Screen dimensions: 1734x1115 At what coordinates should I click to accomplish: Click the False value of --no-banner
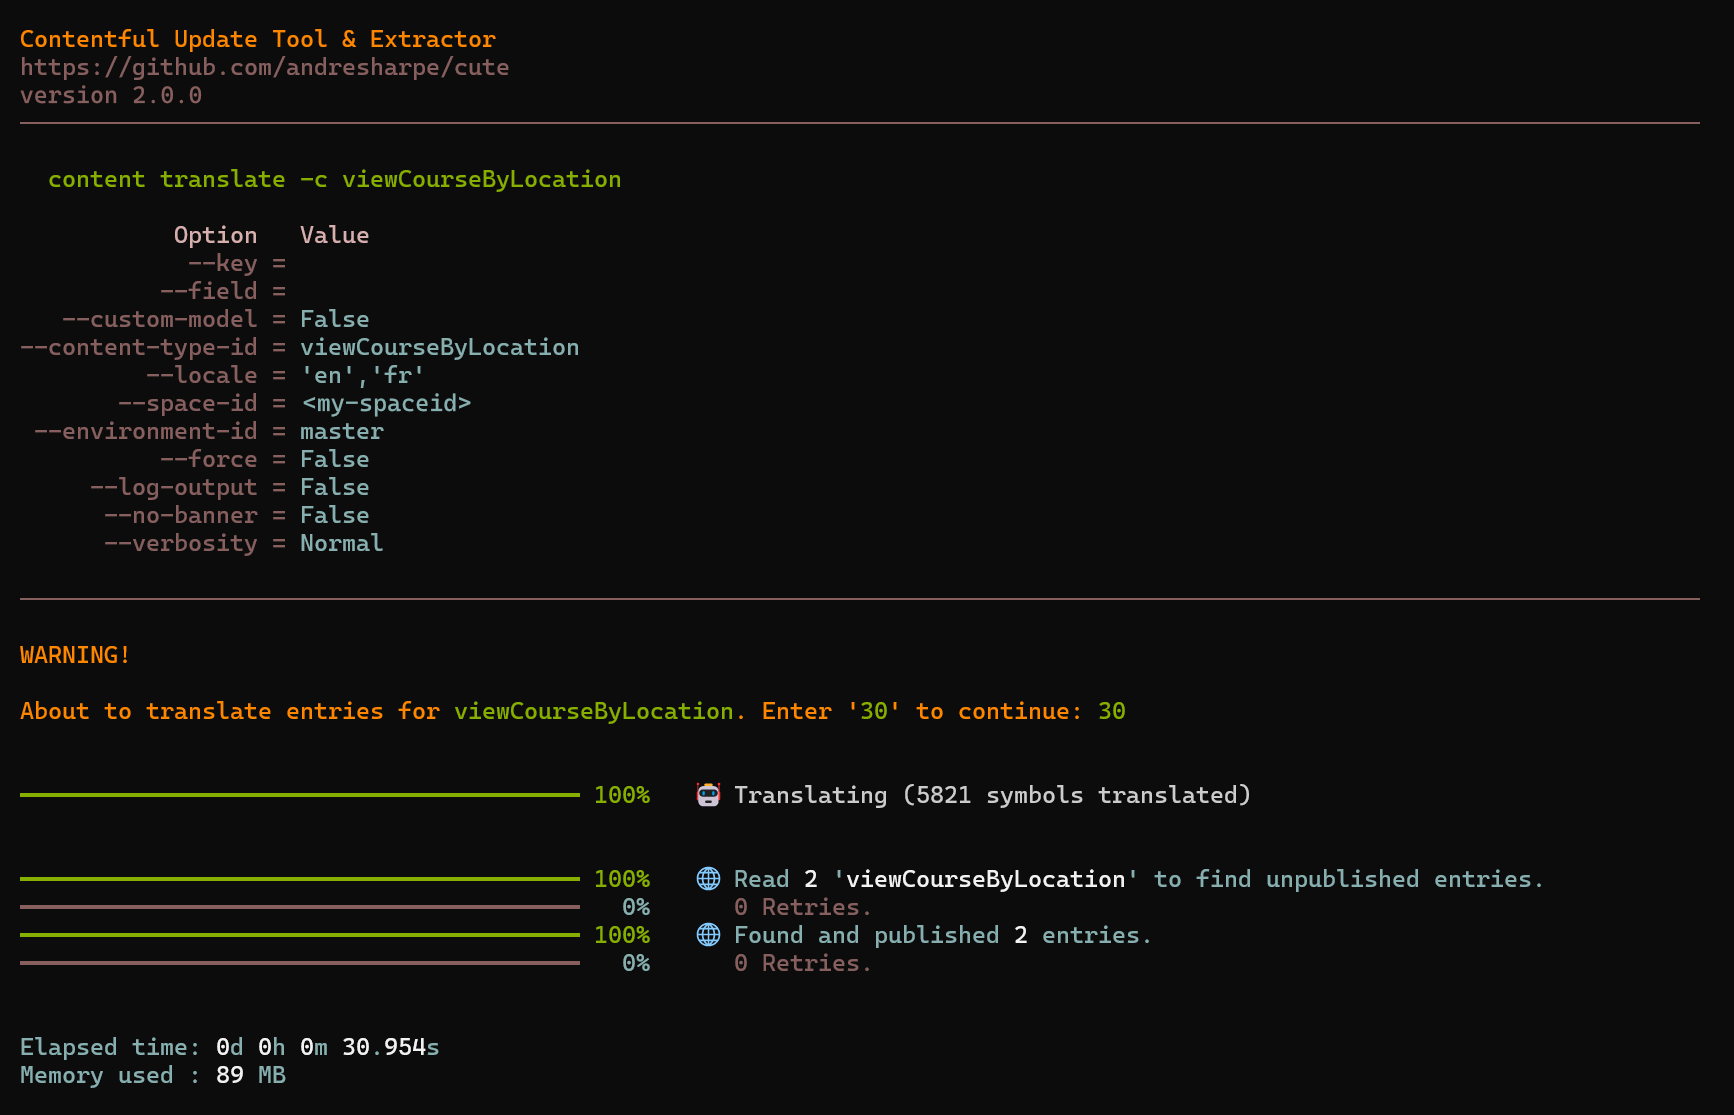pos(335,515)
